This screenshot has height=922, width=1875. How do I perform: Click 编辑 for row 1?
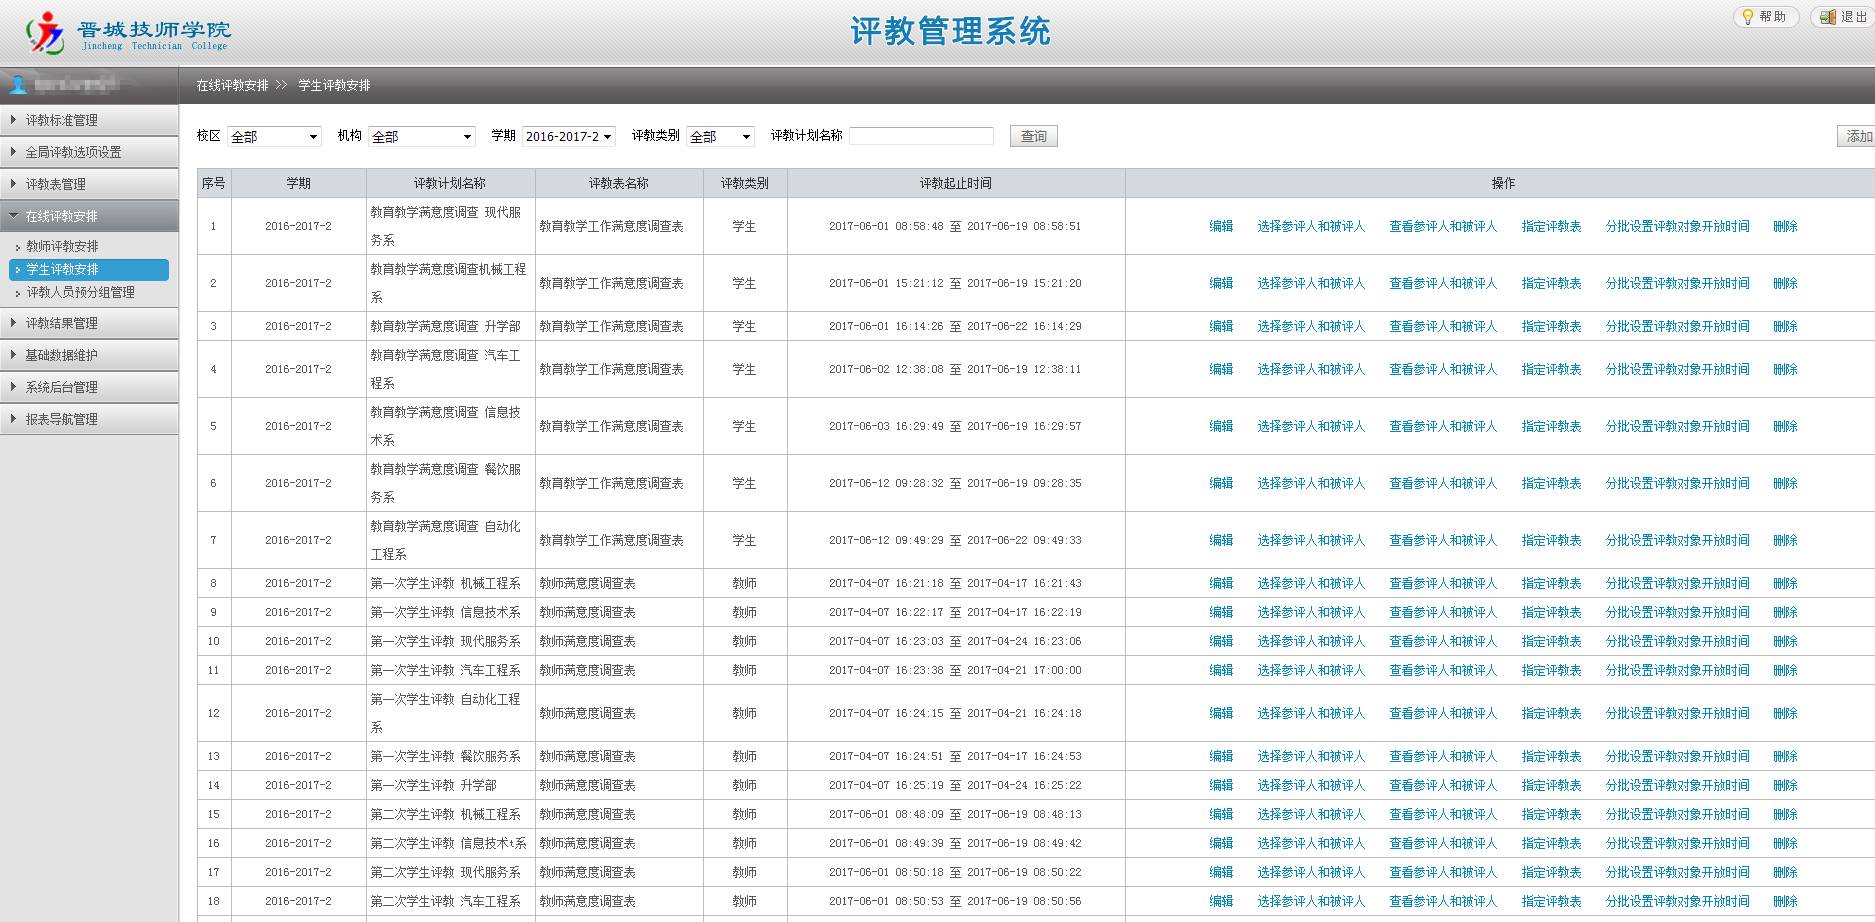point(1221,226)
